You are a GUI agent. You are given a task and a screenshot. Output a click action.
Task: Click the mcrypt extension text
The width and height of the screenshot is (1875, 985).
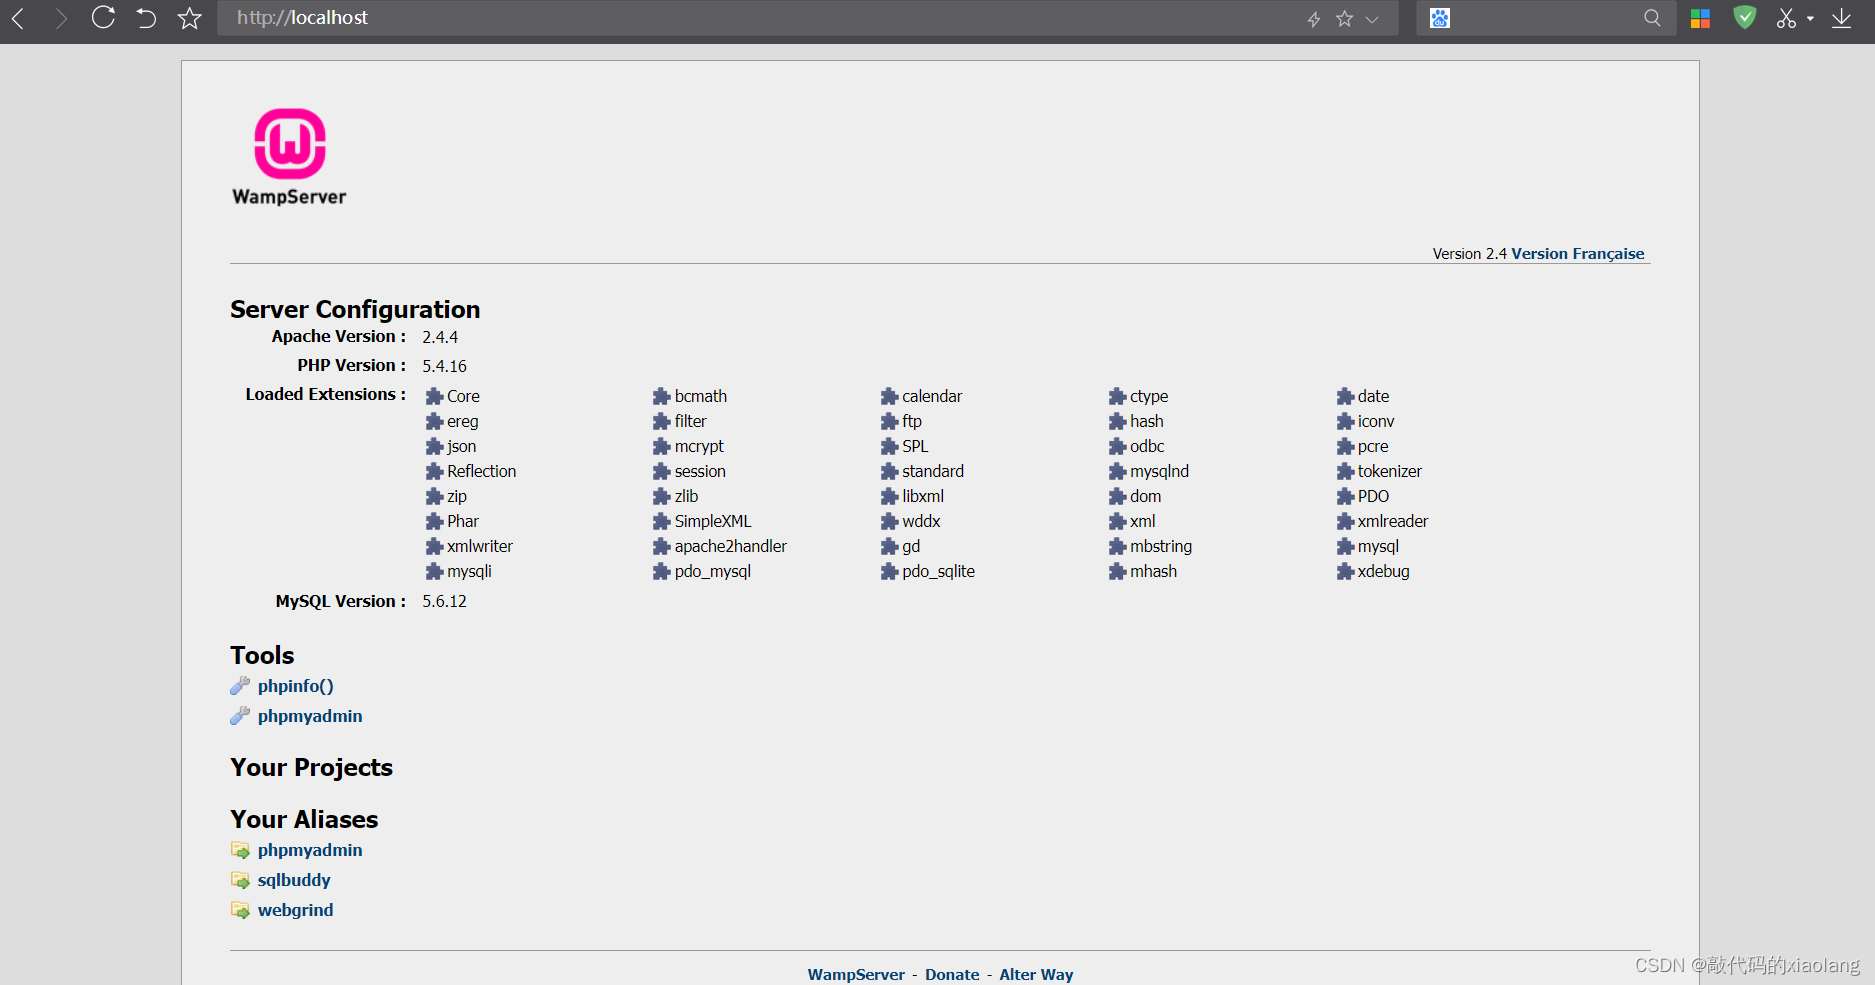[699, 446]
